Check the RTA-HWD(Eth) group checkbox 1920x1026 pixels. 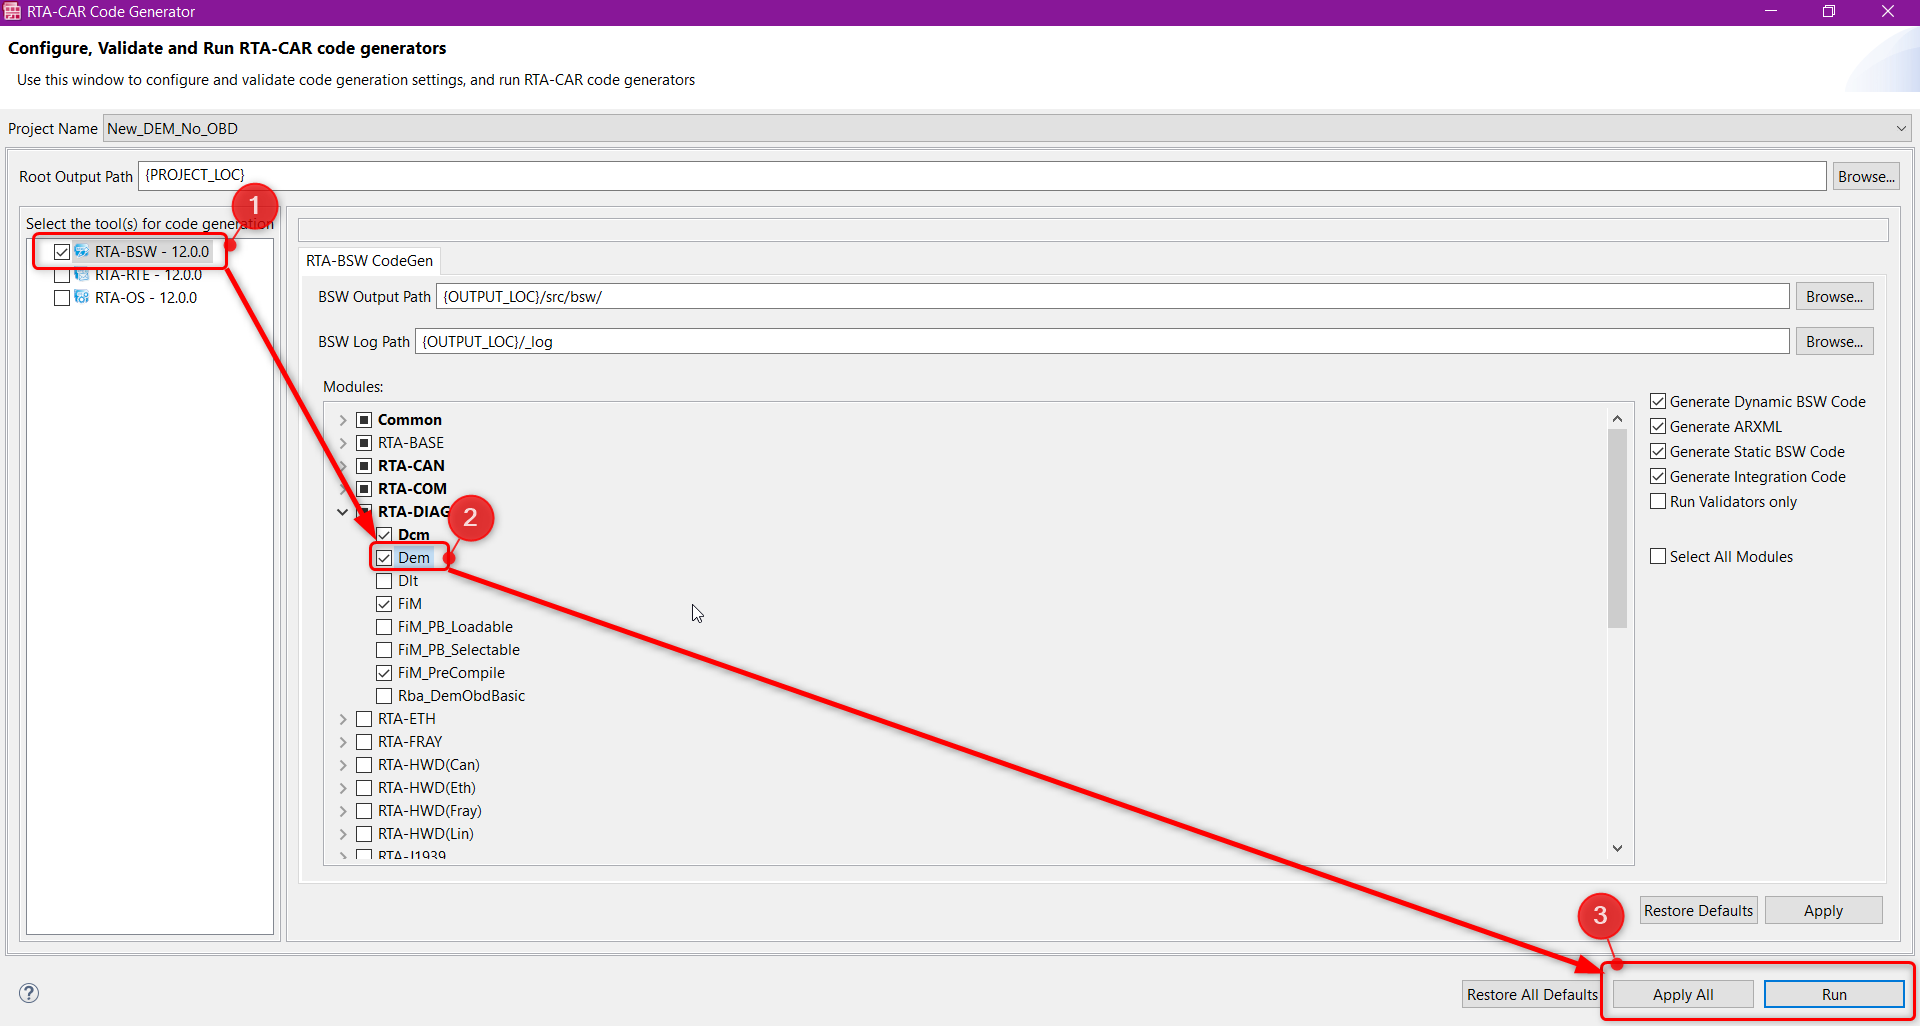[x=364, y=788]
